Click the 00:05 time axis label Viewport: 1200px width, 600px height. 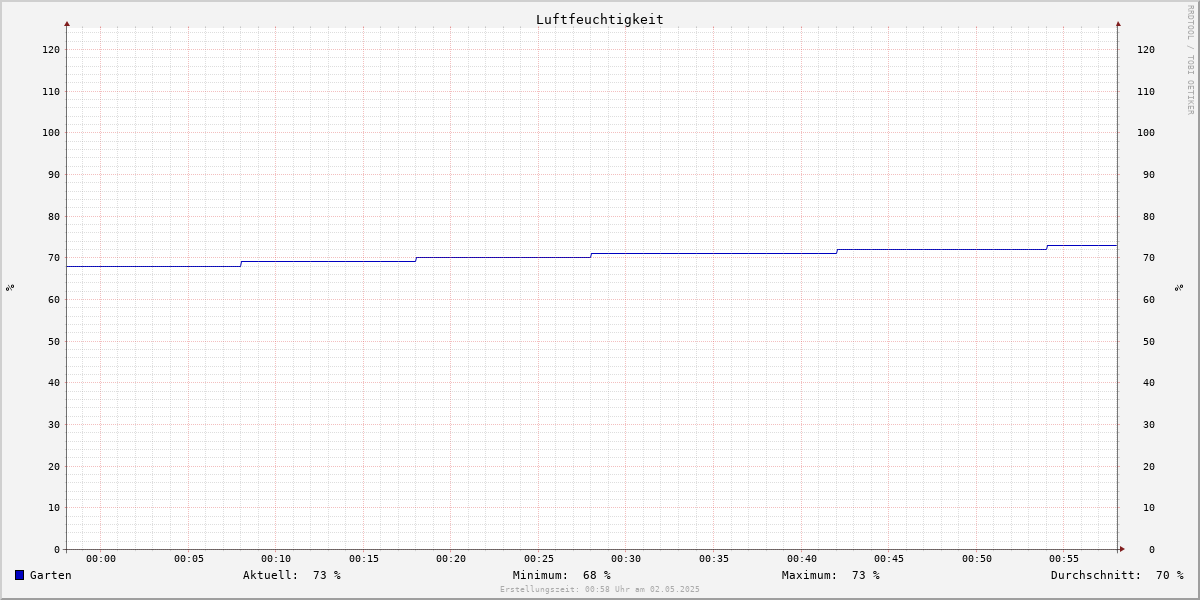pyautogui.click(x=189, y=559)
